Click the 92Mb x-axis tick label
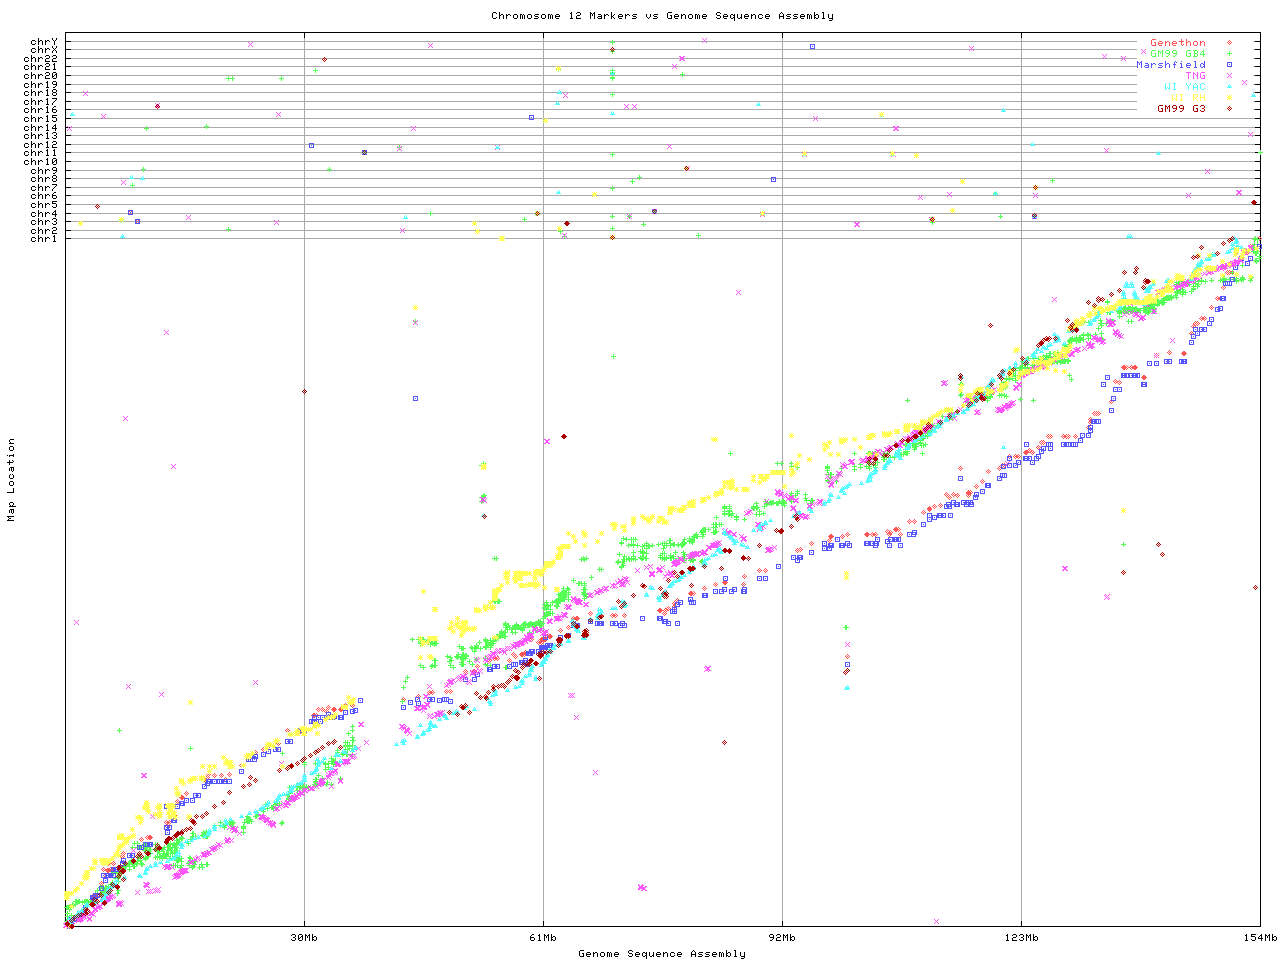This screenshot has width=1280, height=960. coord(782,938)
